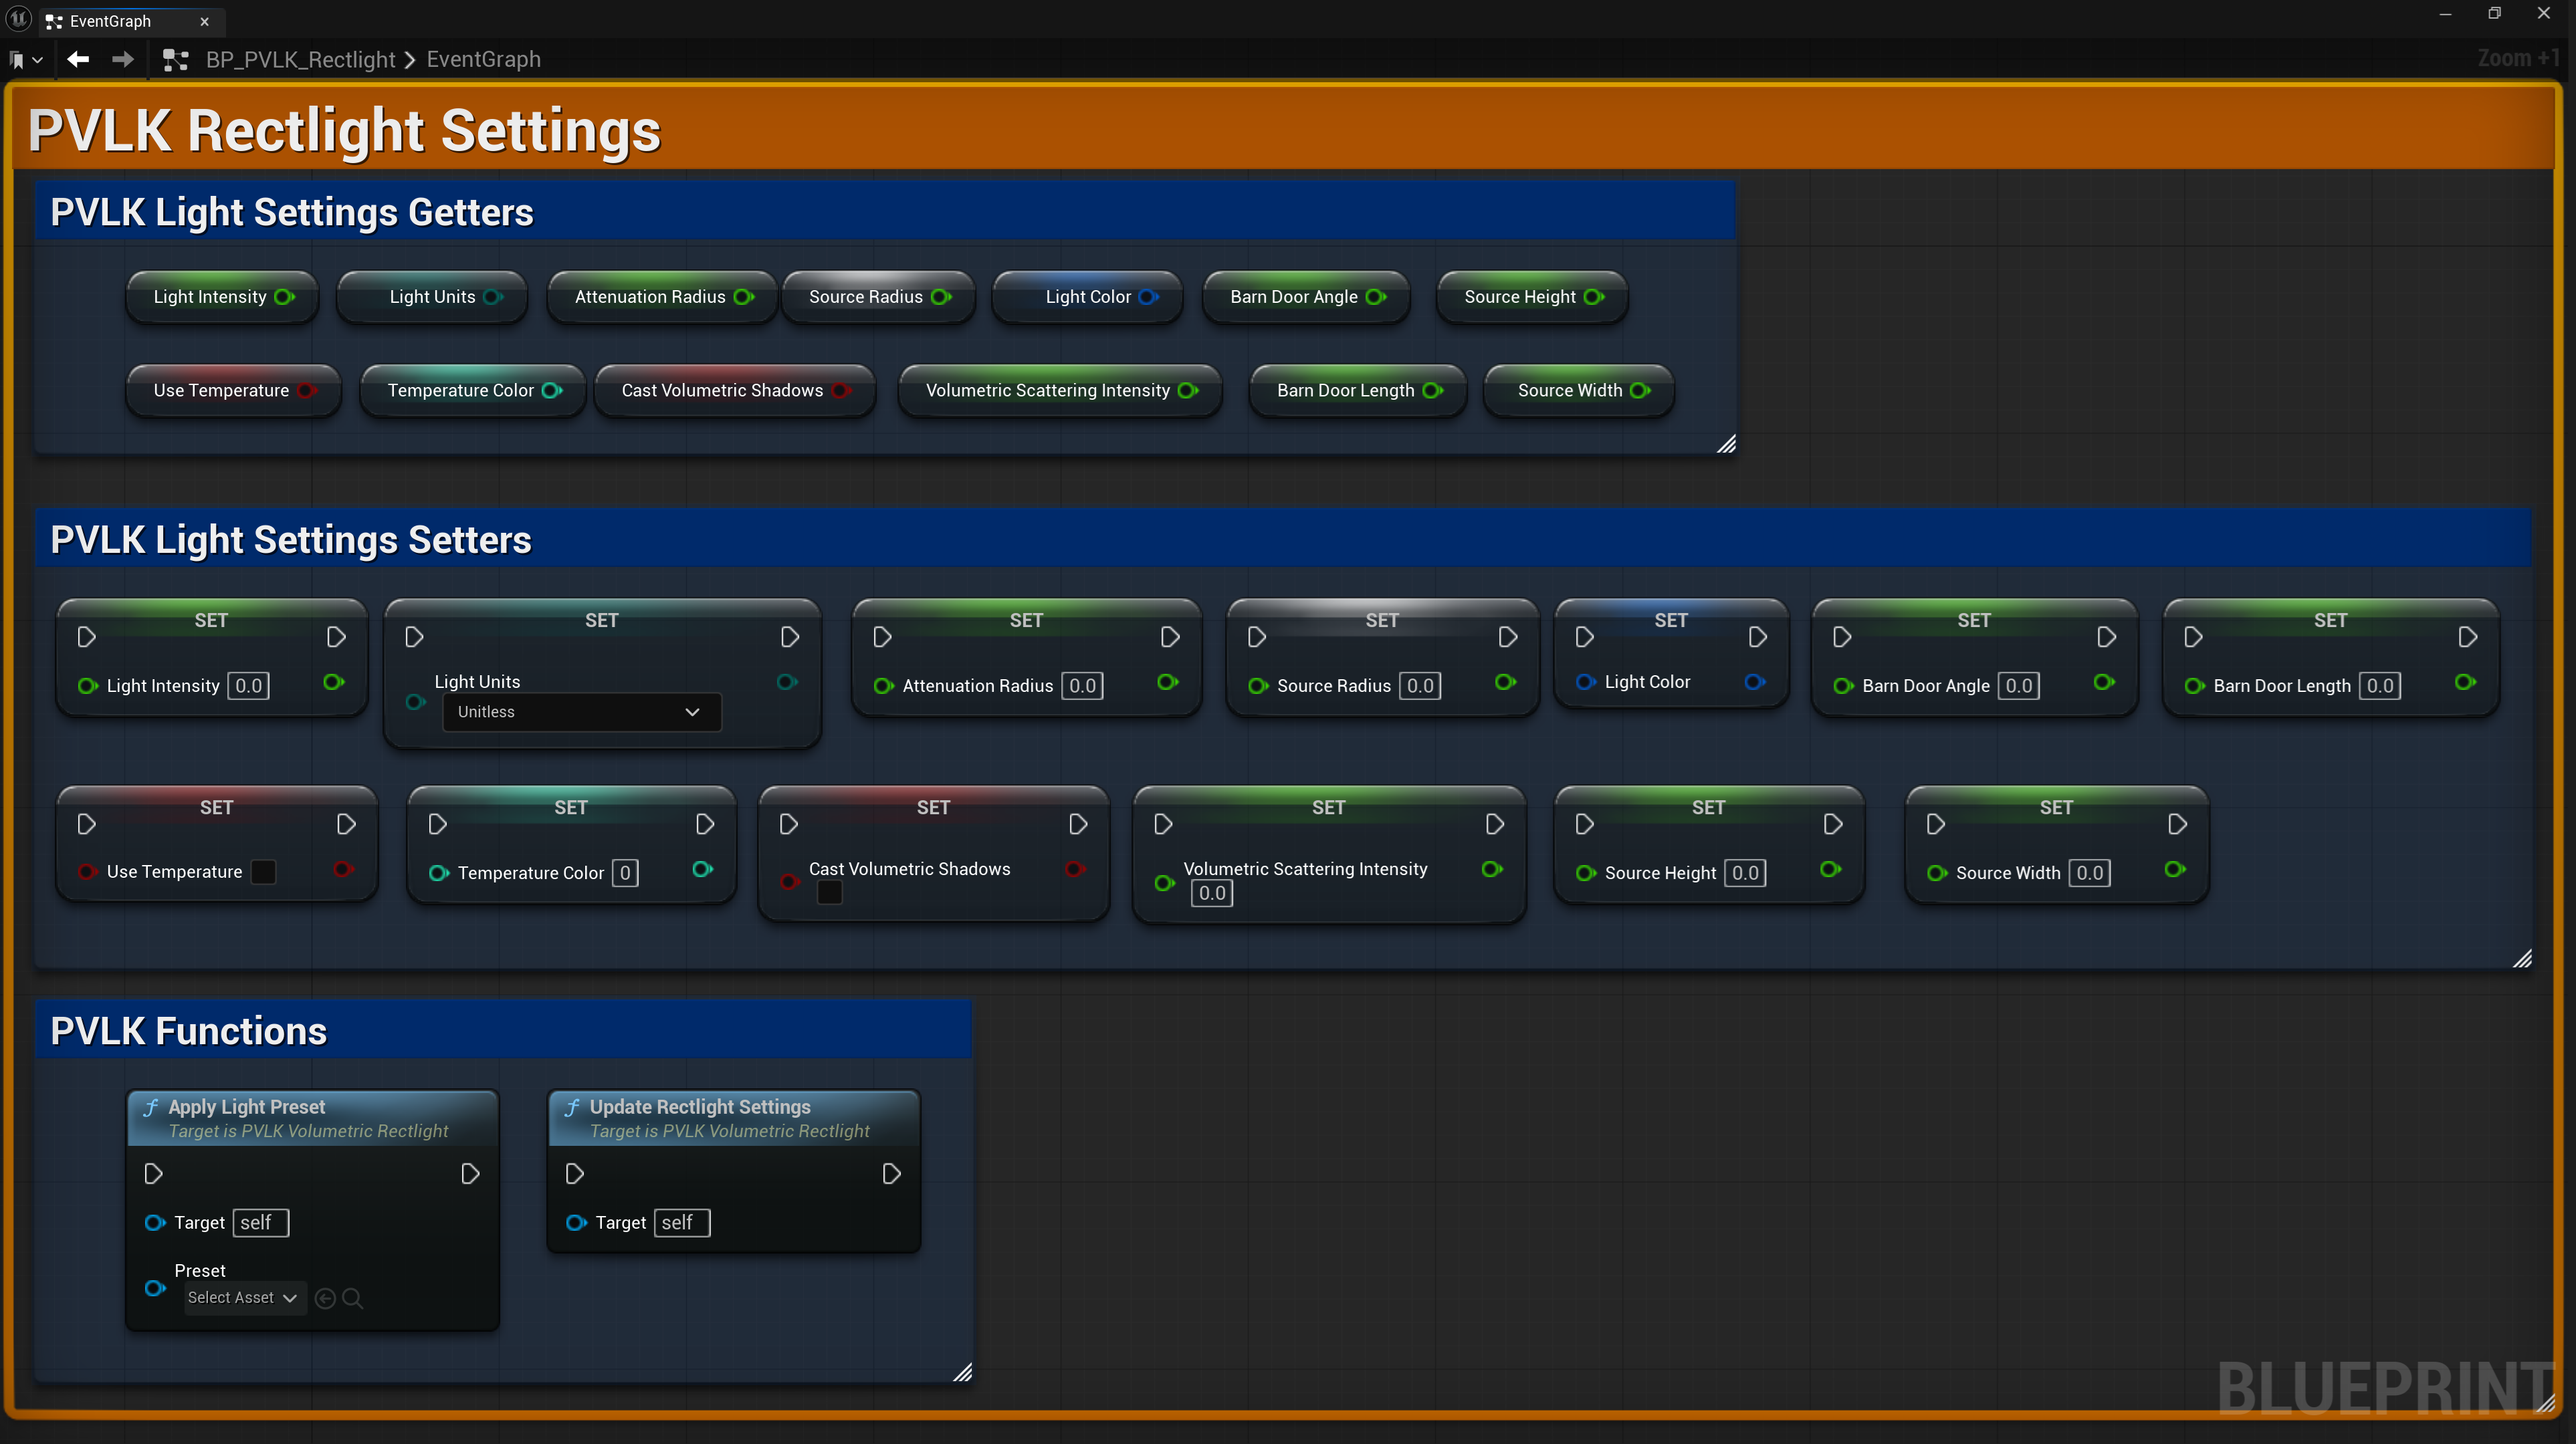Click the blueprint graph icon beside BP_PVLK_Rectlight
This screenshot has height=1444, width=2576.
[176, 60]
